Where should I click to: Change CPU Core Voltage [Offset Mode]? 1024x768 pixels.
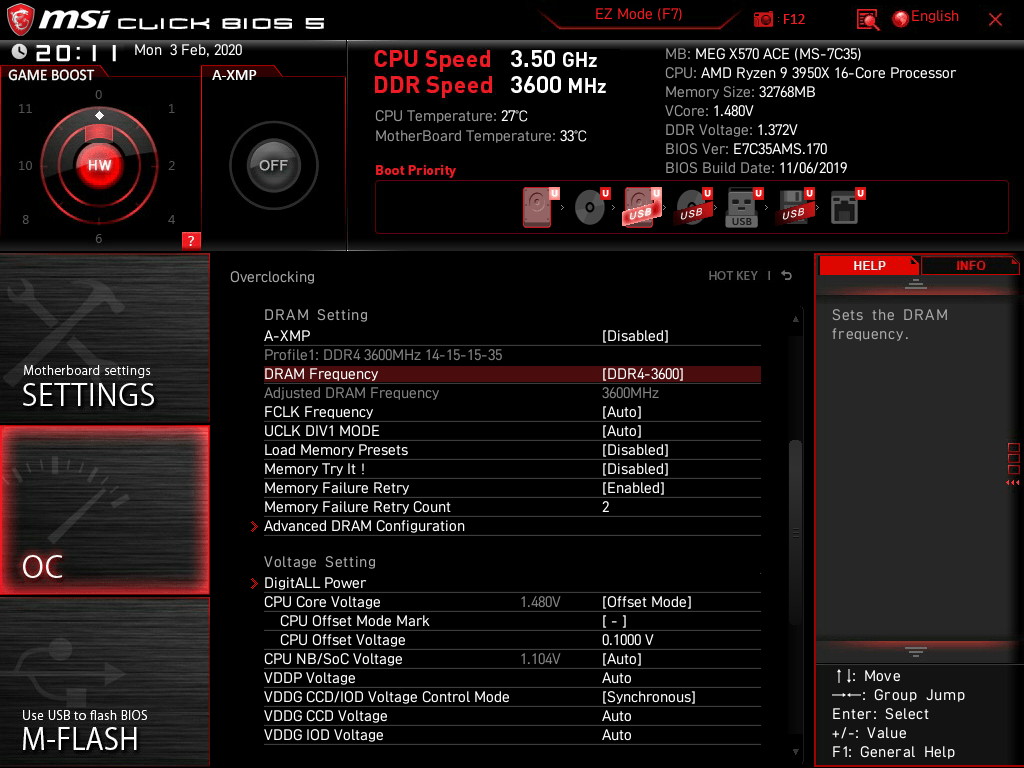512,601
